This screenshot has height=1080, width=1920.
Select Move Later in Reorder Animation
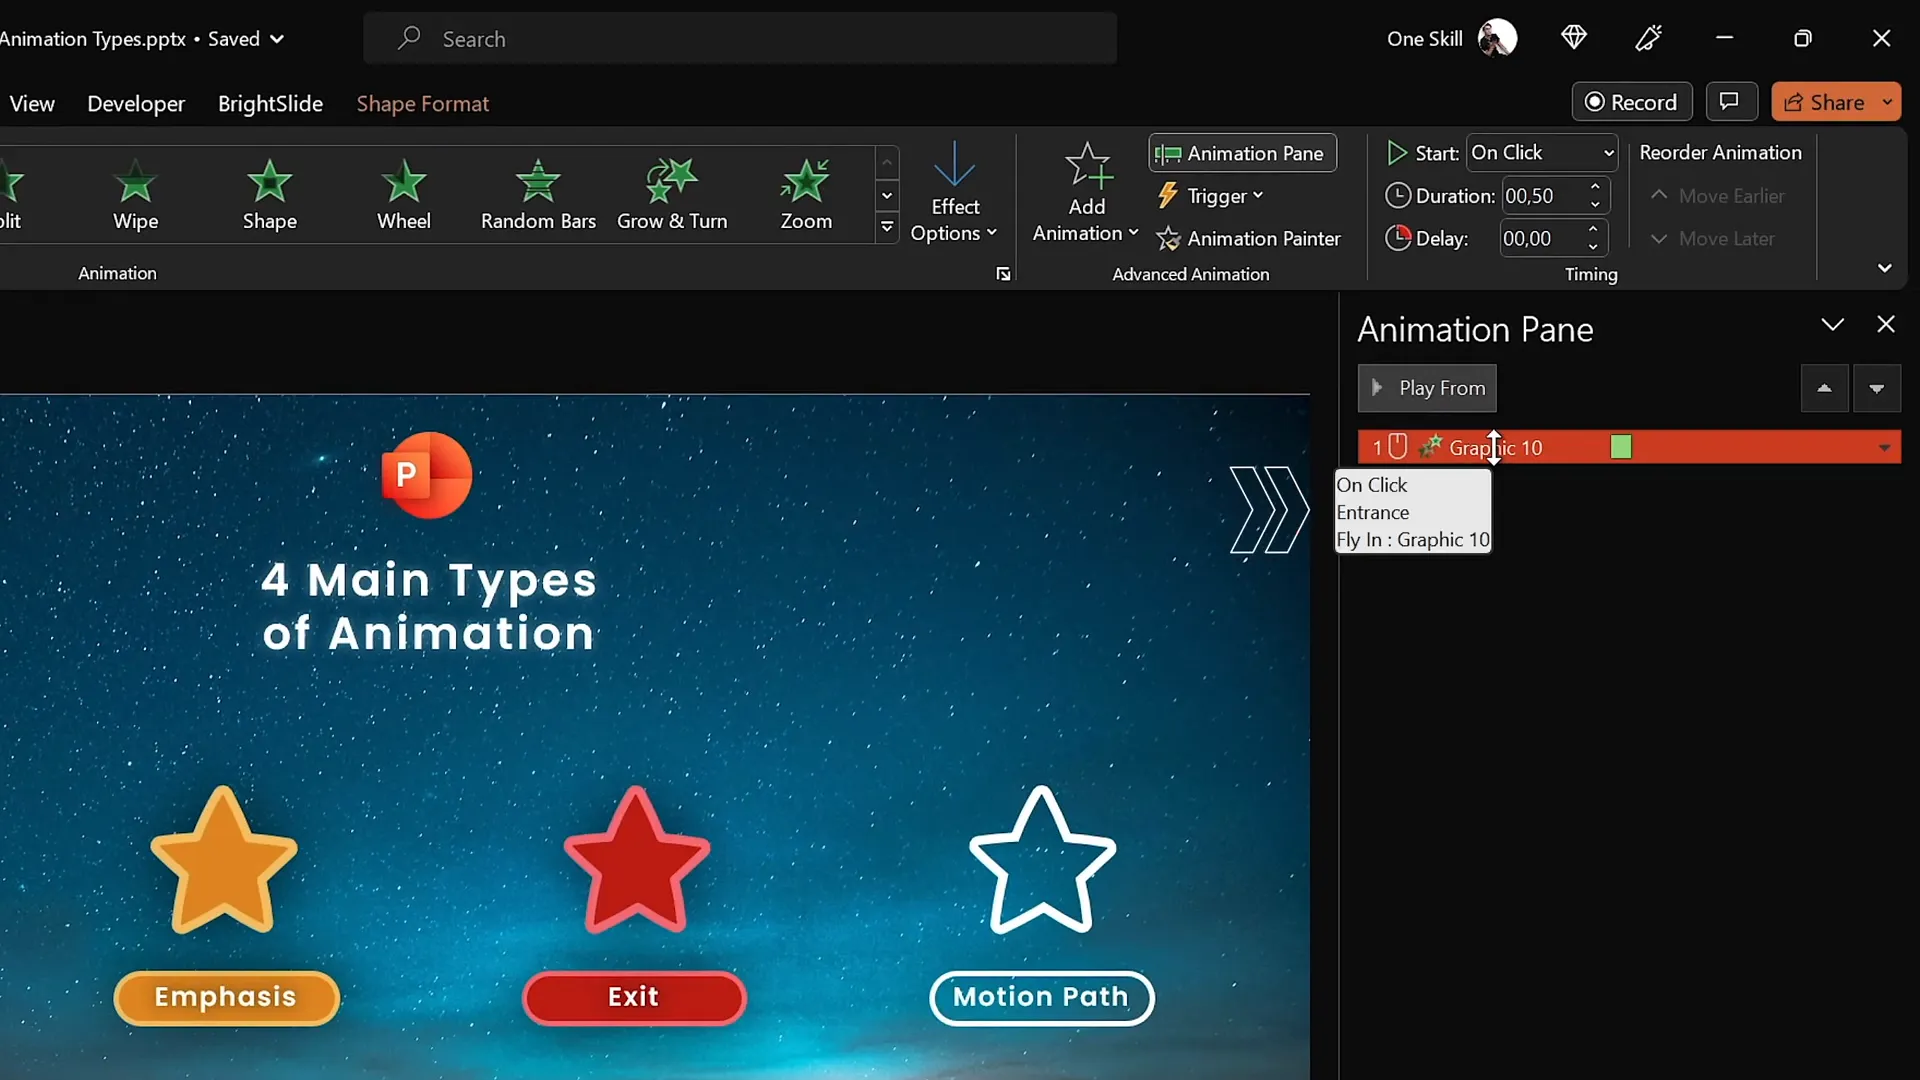1713,239
